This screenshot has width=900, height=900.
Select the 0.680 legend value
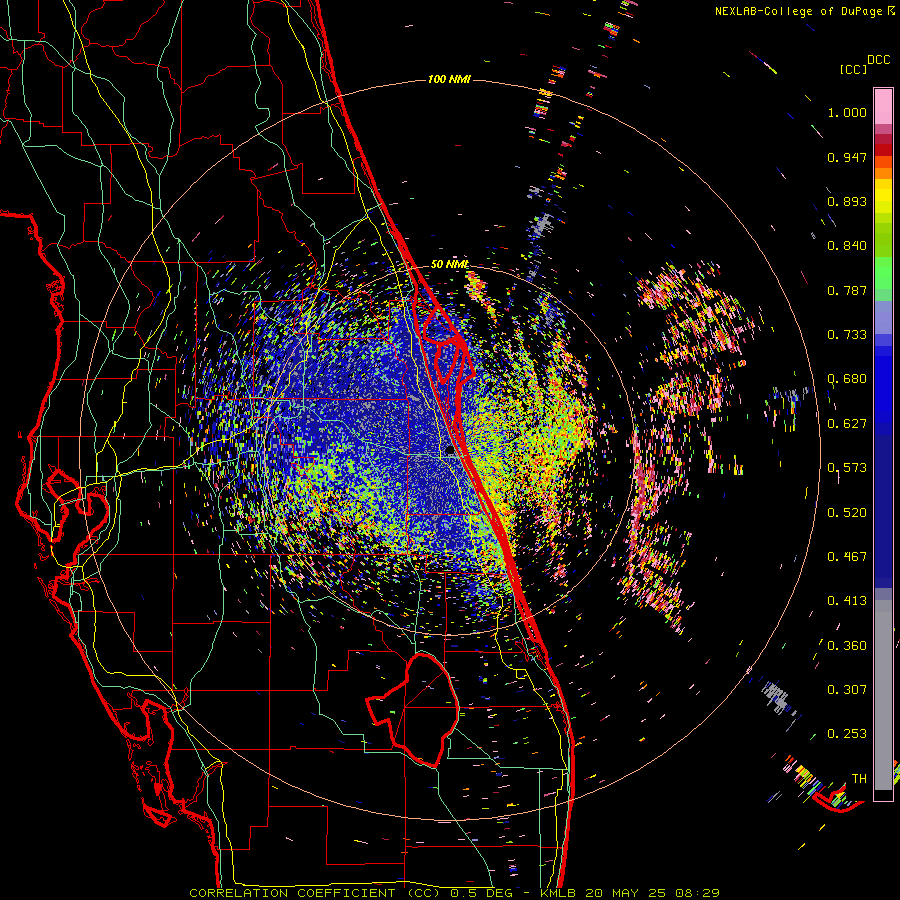coord(847,379)
